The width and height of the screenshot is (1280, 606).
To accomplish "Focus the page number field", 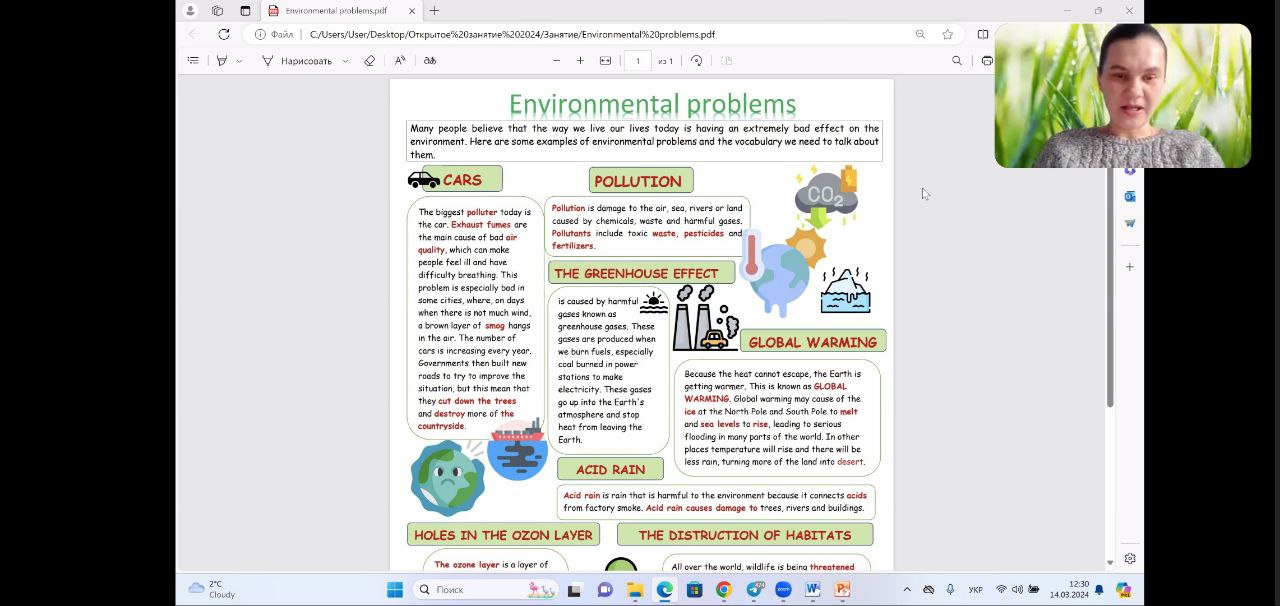I will pos(638,61).
